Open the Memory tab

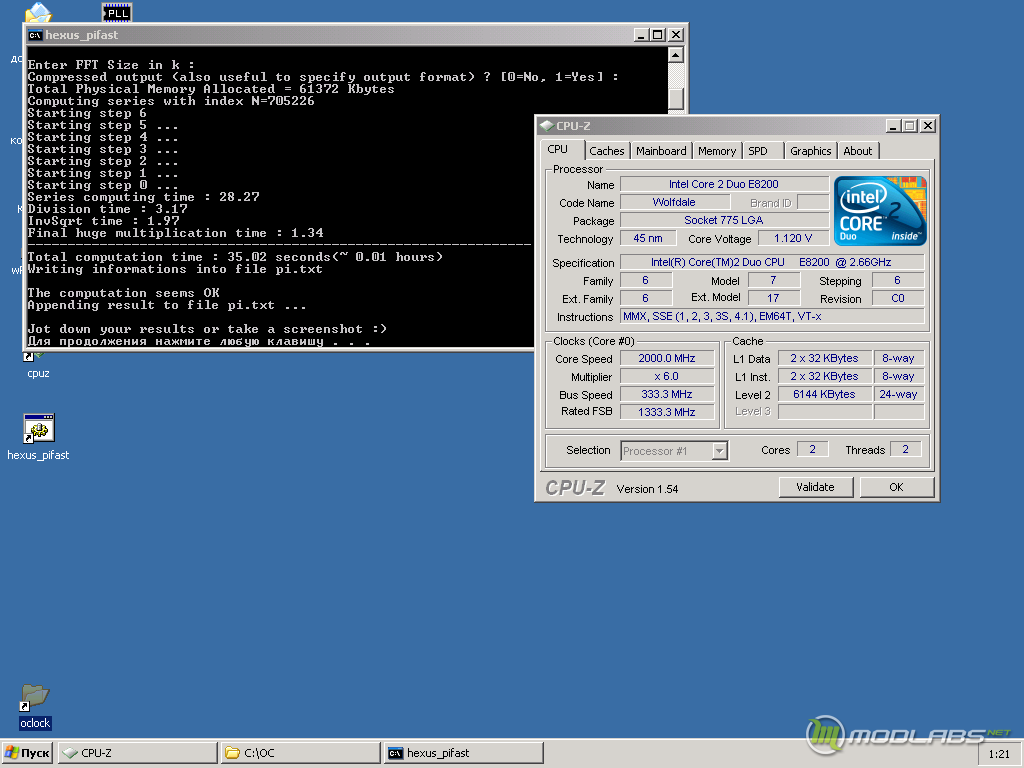click(716, 151)
